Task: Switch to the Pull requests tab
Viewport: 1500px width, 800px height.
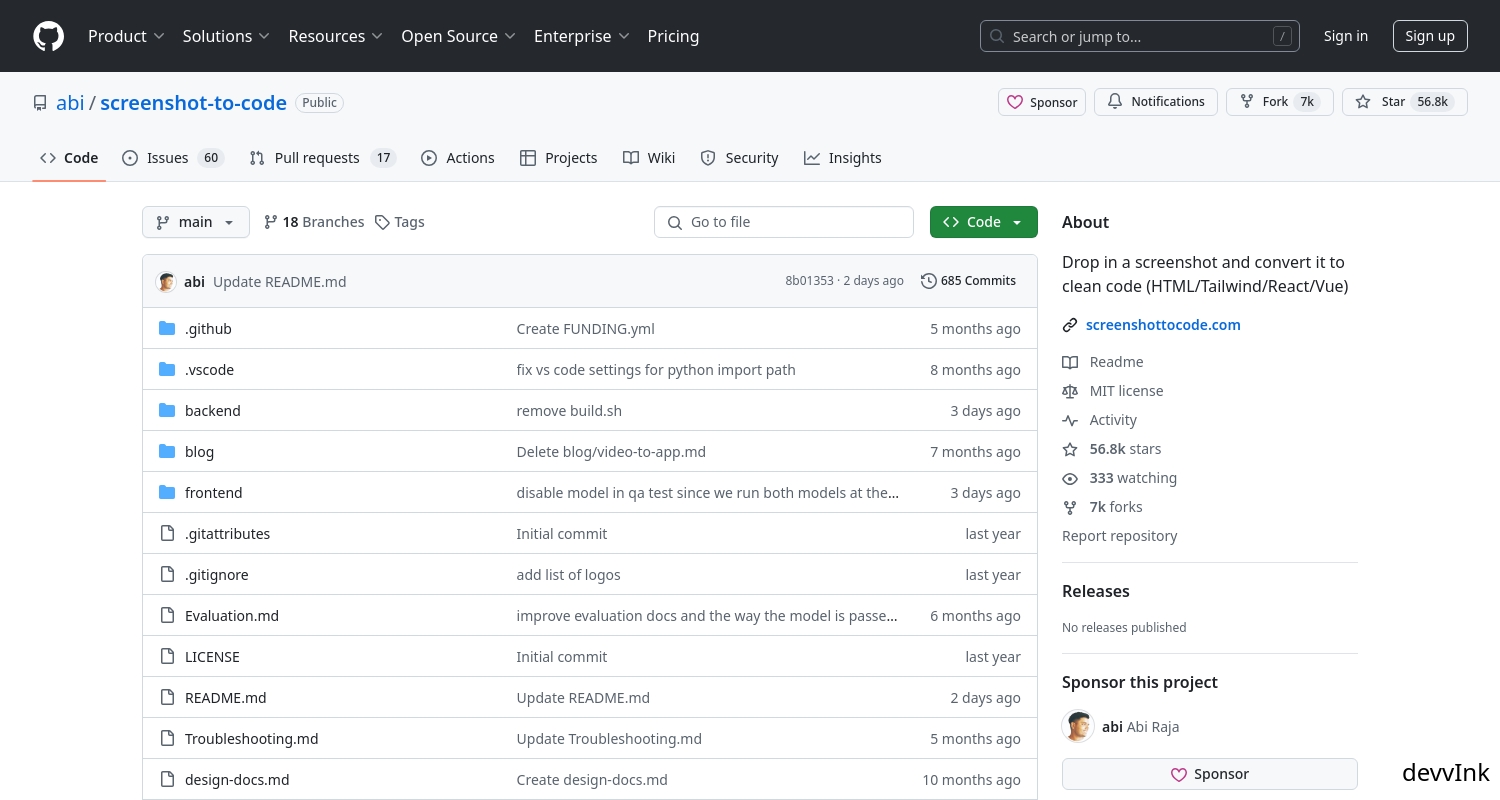Action: pos(322,158)
